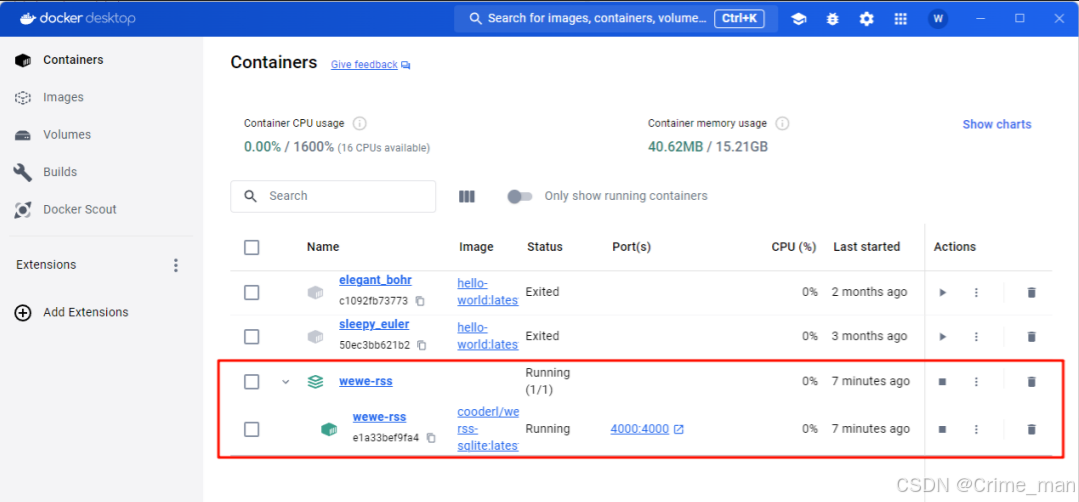Image resolution: width=1079 pixels, height=502 pixels.
Task: Click the global search bar
Action: [616, 19]
